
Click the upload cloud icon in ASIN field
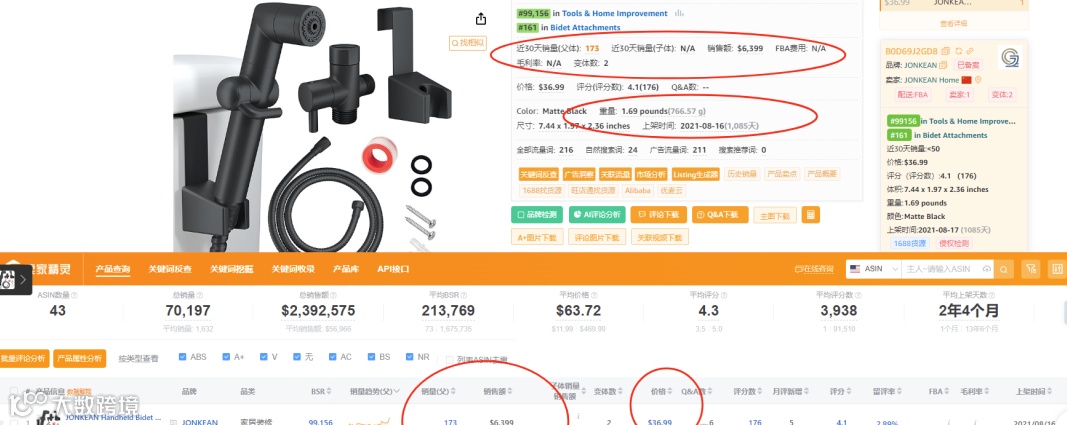(987, 269)
